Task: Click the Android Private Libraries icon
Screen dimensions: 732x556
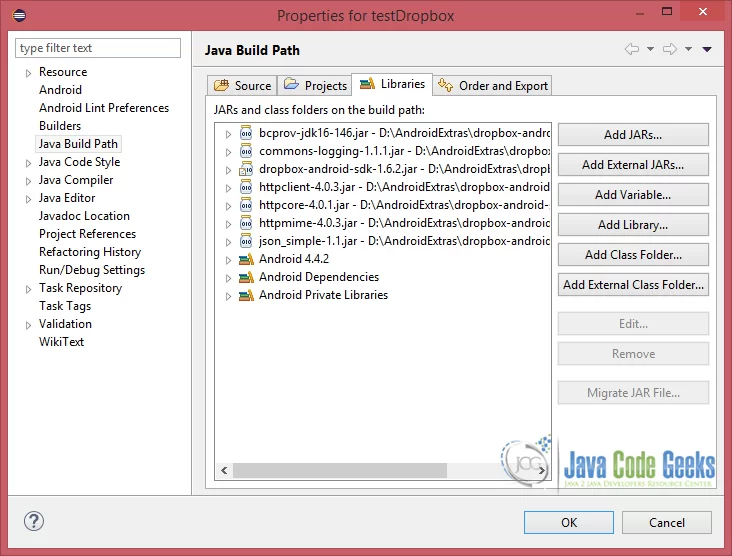Action: 246,295
